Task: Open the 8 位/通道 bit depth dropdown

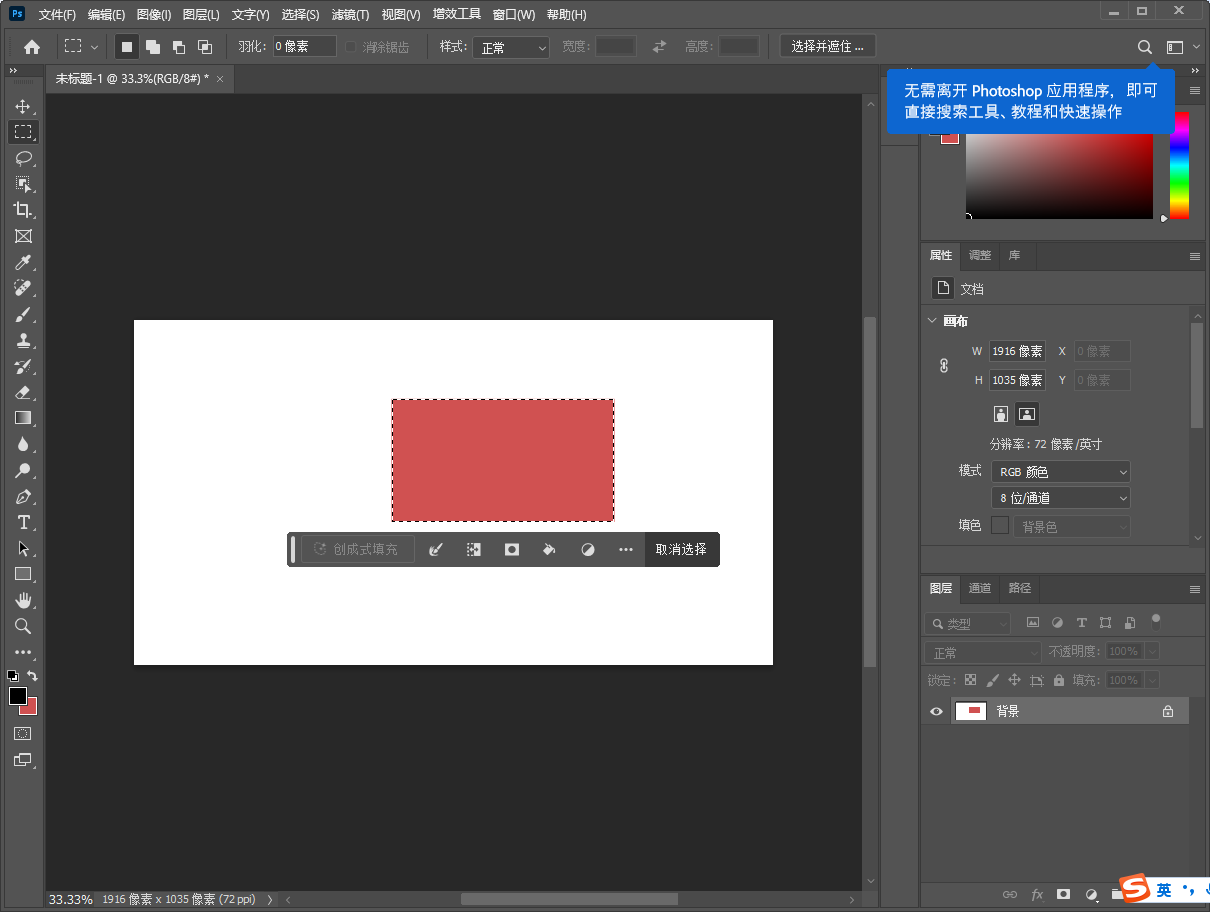Action: pos(1061,497)
